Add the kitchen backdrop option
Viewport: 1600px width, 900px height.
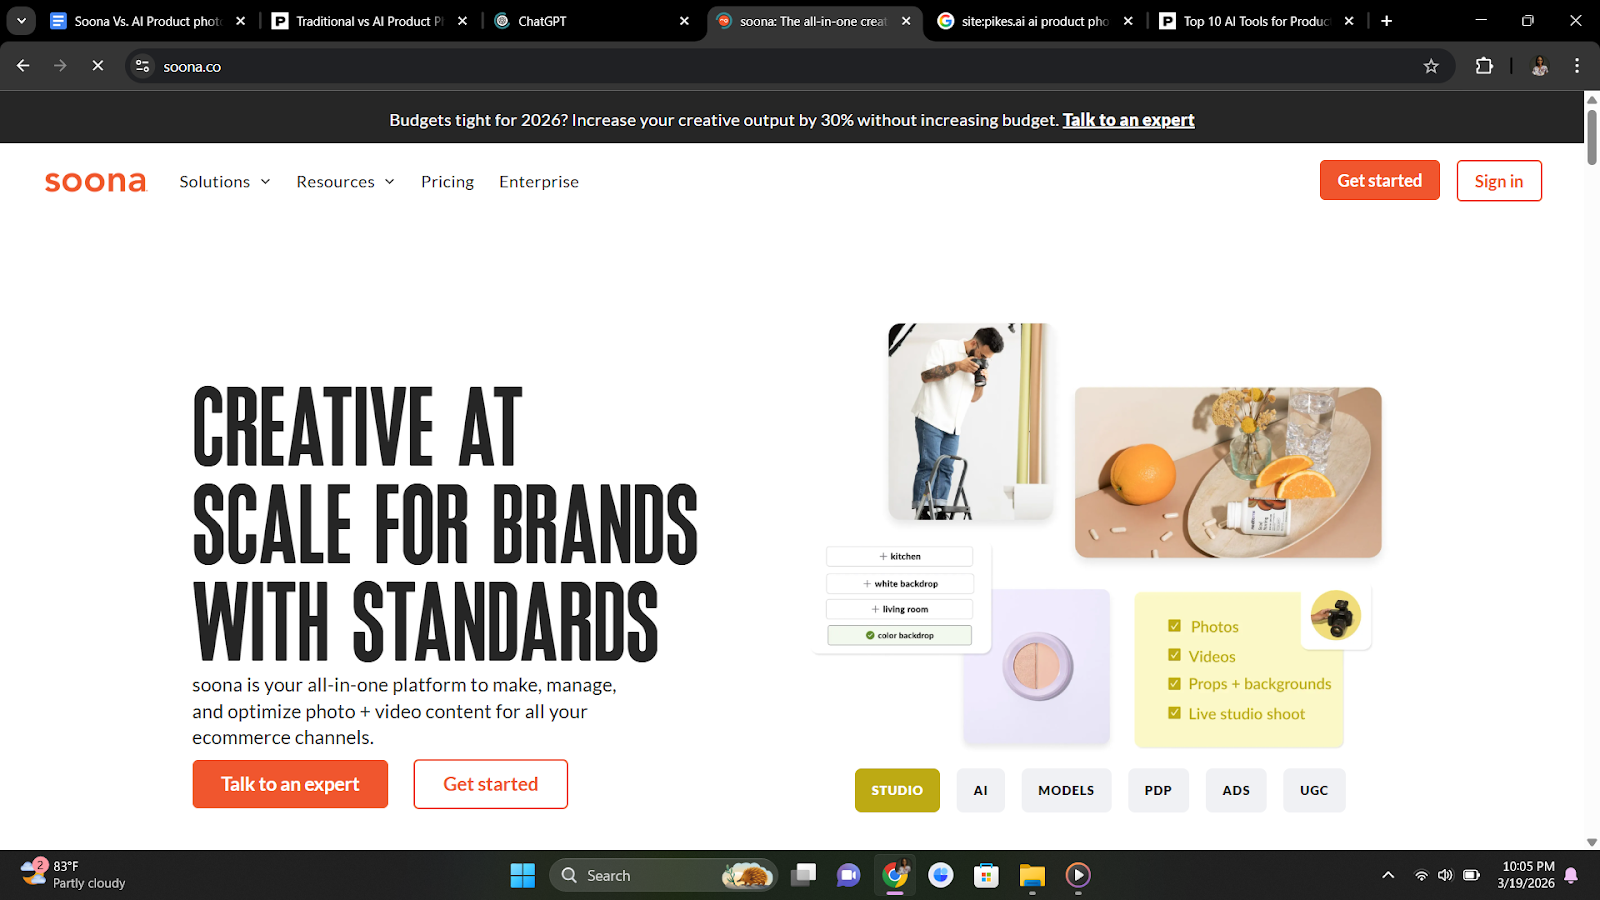coord(899,556)
